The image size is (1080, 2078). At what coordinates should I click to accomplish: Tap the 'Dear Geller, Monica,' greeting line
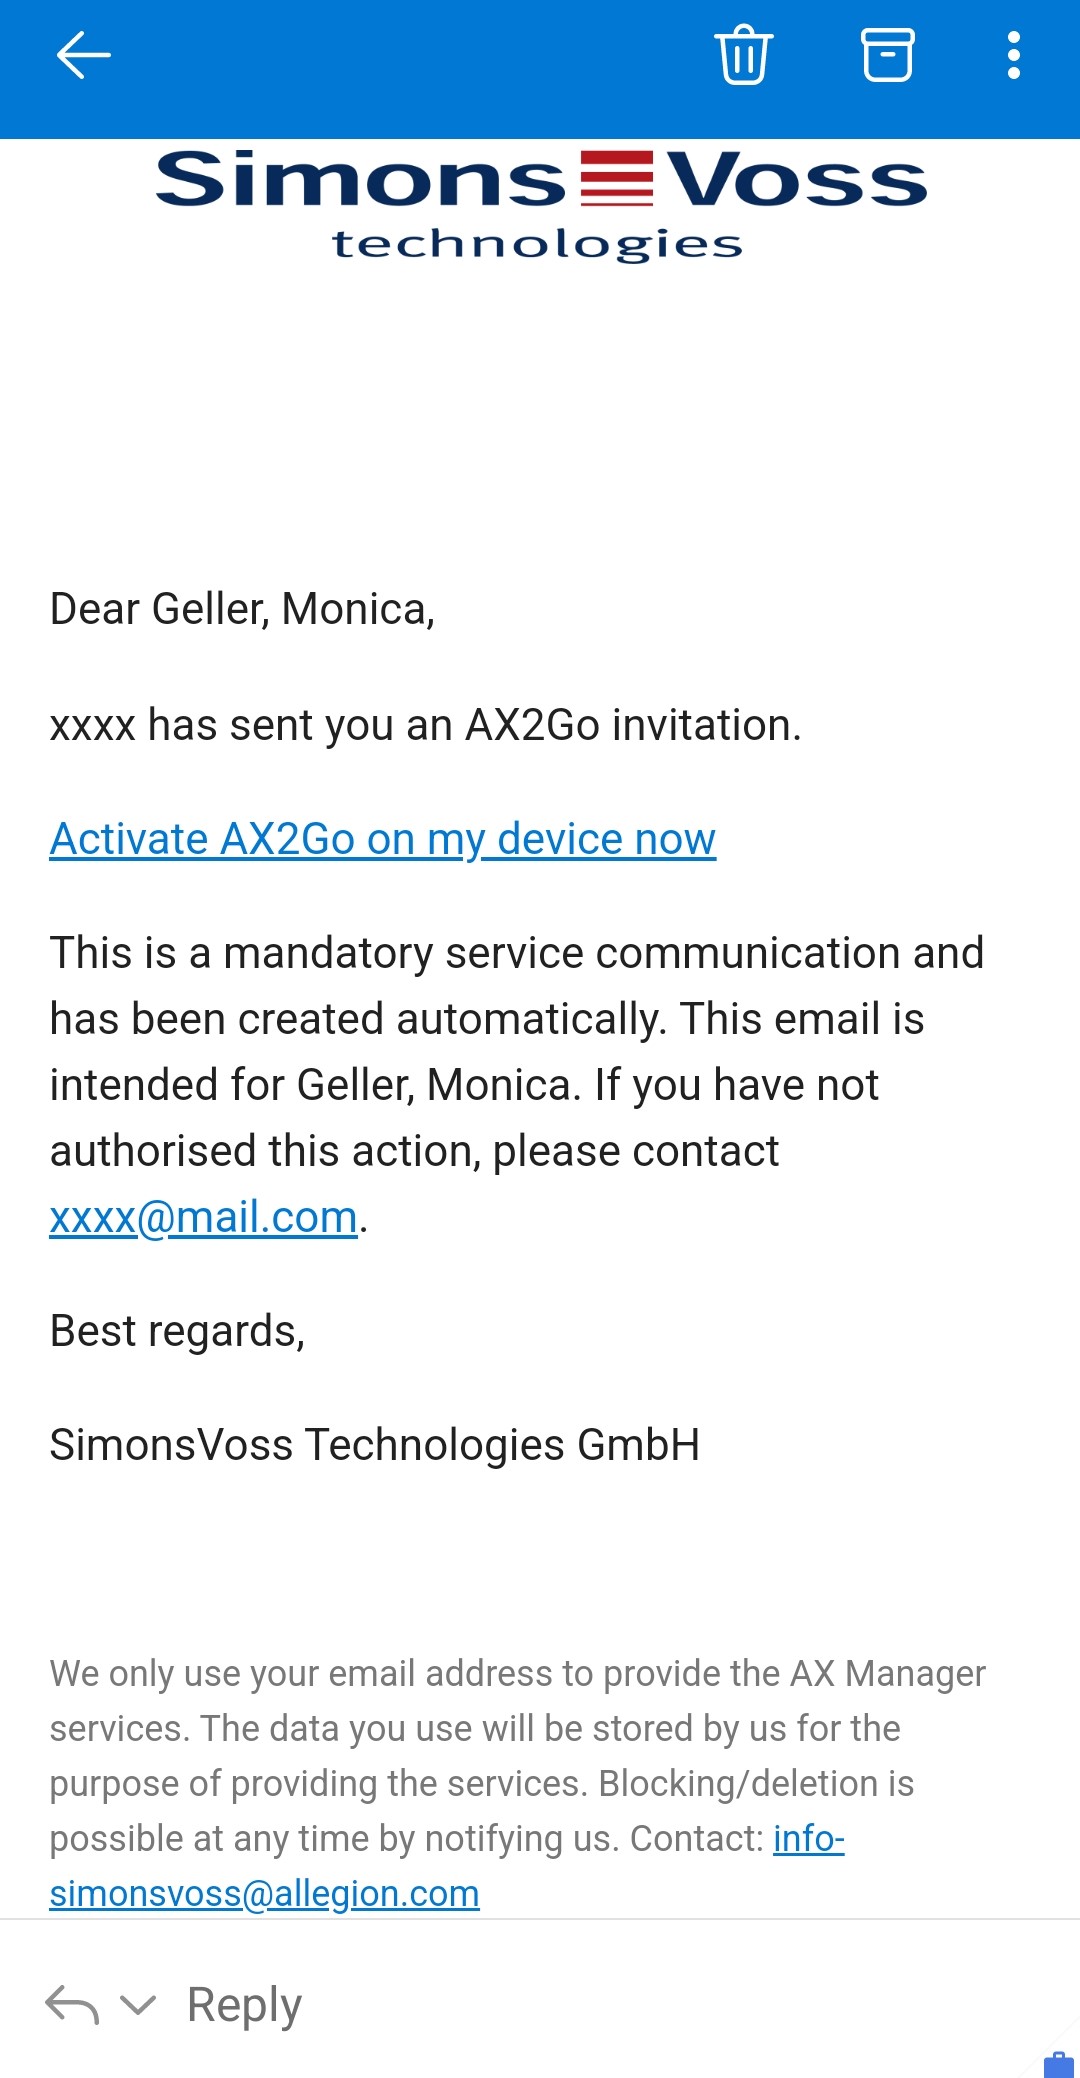tap(243, 609)
